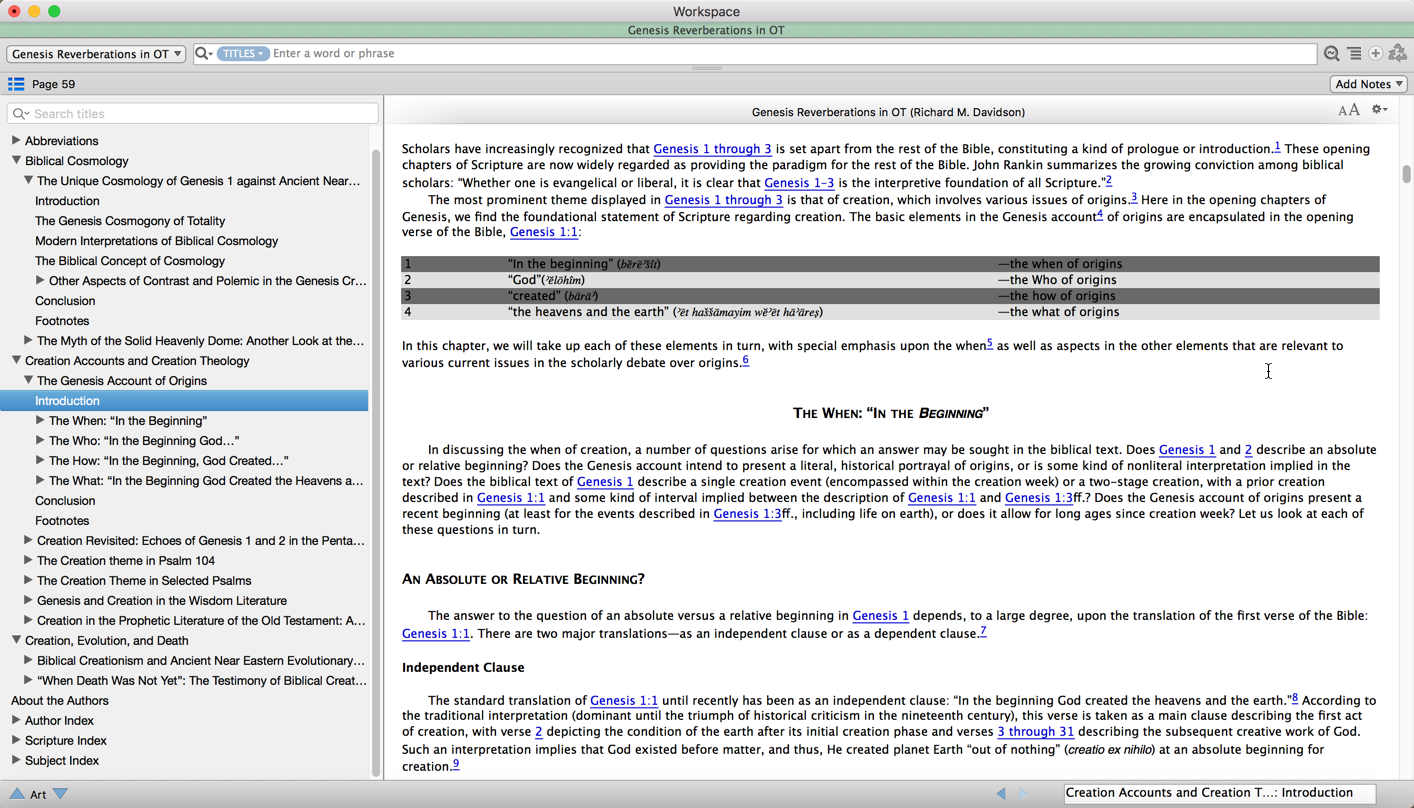
Task: Click magnifier icon in Search titles field
Action: point(20,114)
